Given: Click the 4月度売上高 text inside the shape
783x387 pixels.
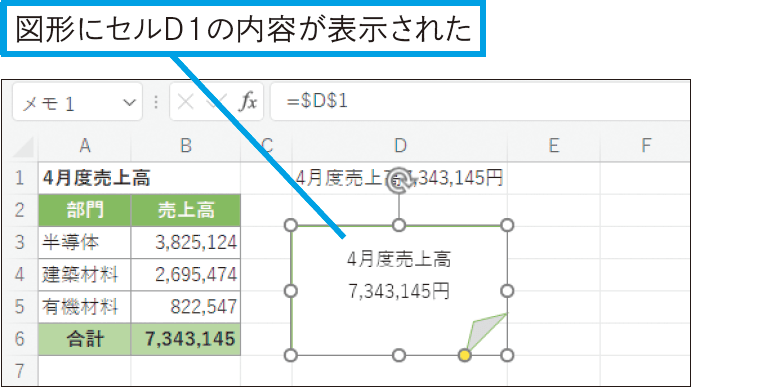Looking at the screenshot, I should coord(398,260).
